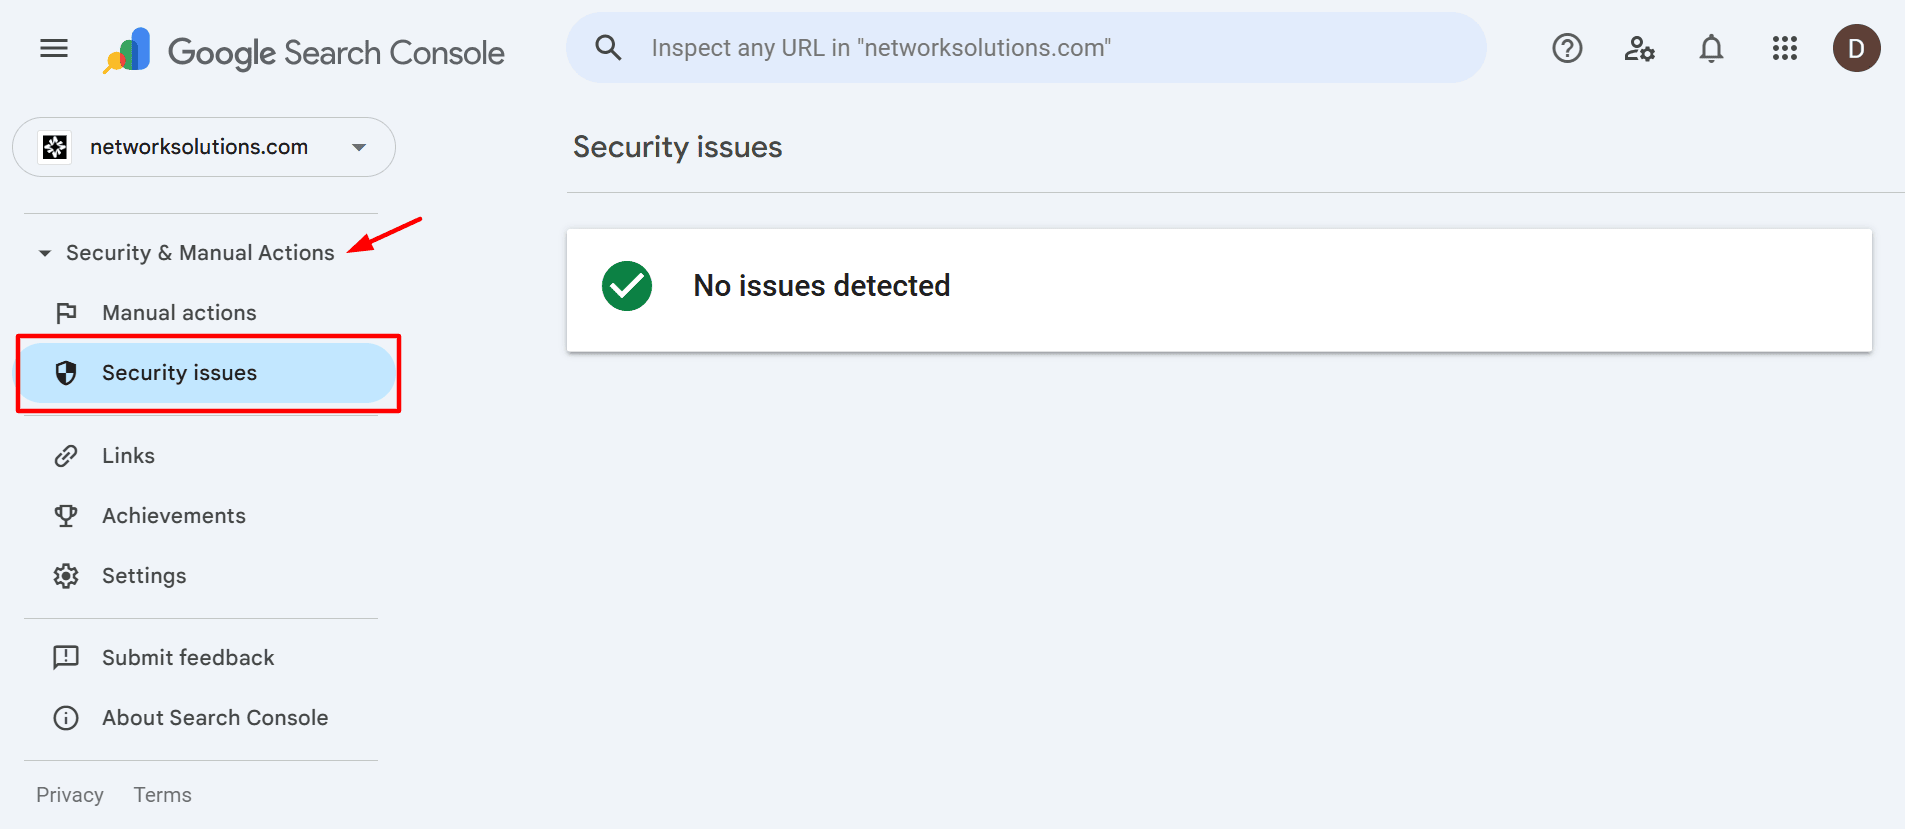Select the Security issues shield icon
1905x829 pixels.
click(66, 372)
